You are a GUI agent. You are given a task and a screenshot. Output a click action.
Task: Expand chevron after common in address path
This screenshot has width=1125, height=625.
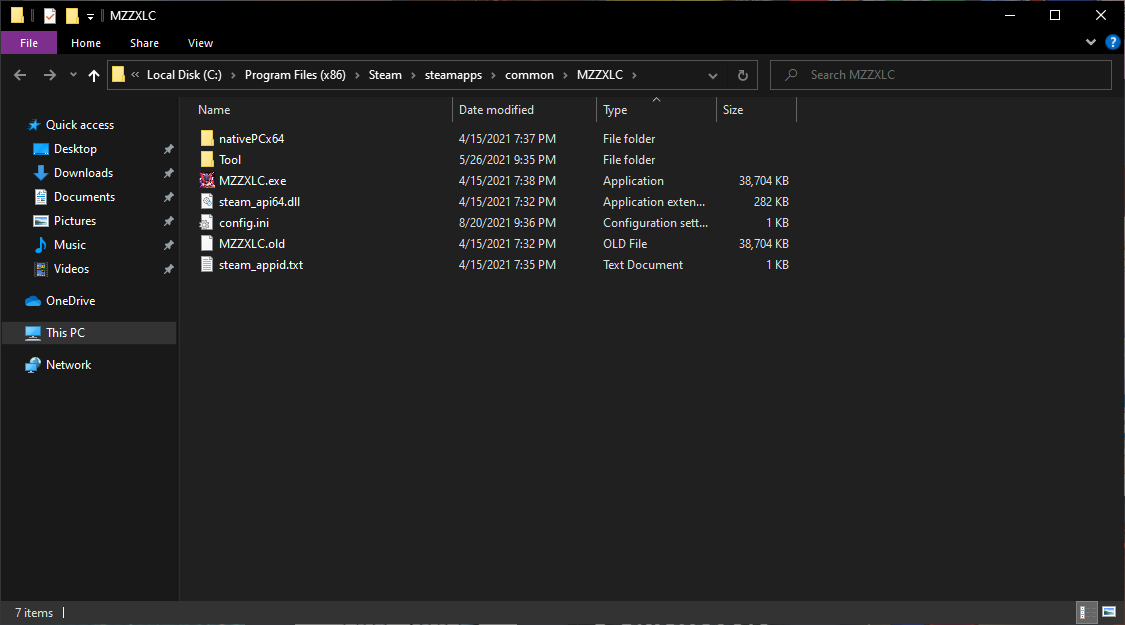tap(565, 75)
